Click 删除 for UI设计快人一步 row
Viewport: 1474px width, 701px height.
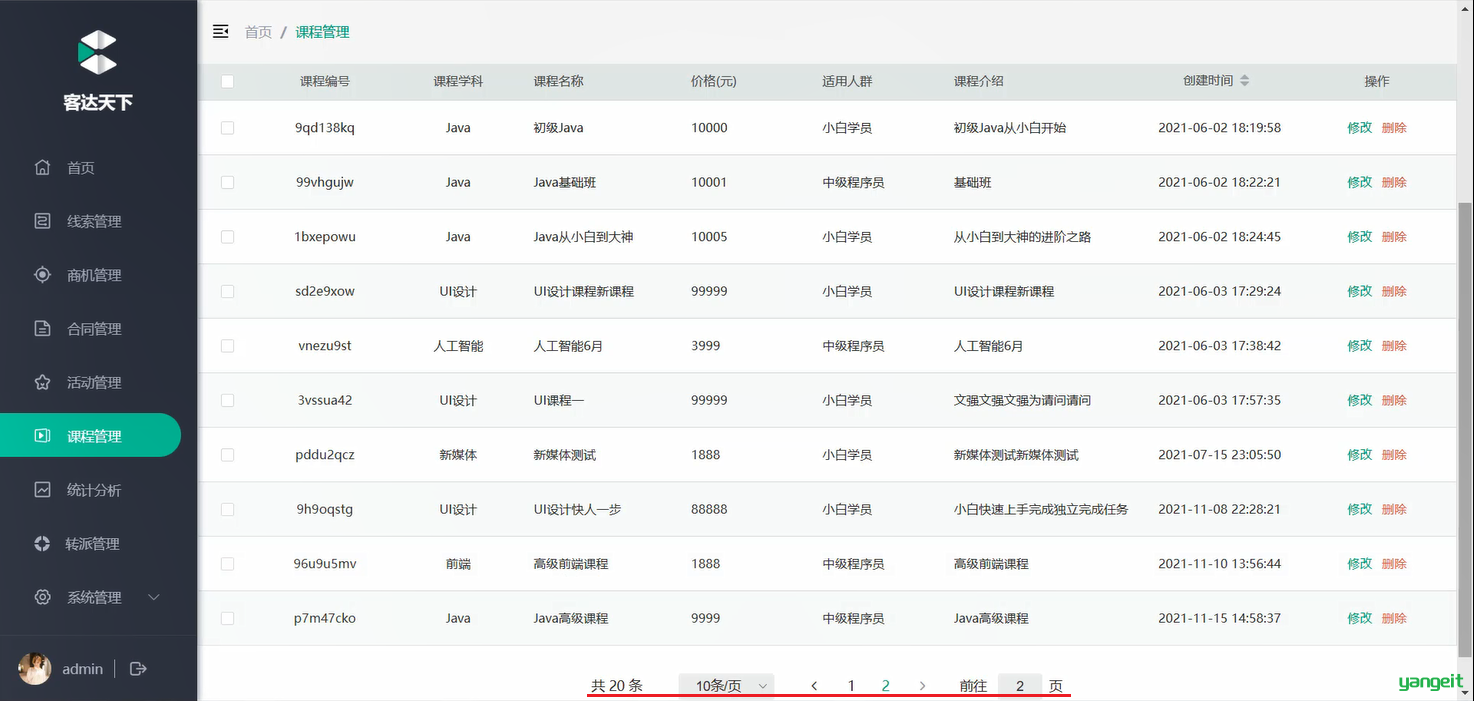[1394, 509]
